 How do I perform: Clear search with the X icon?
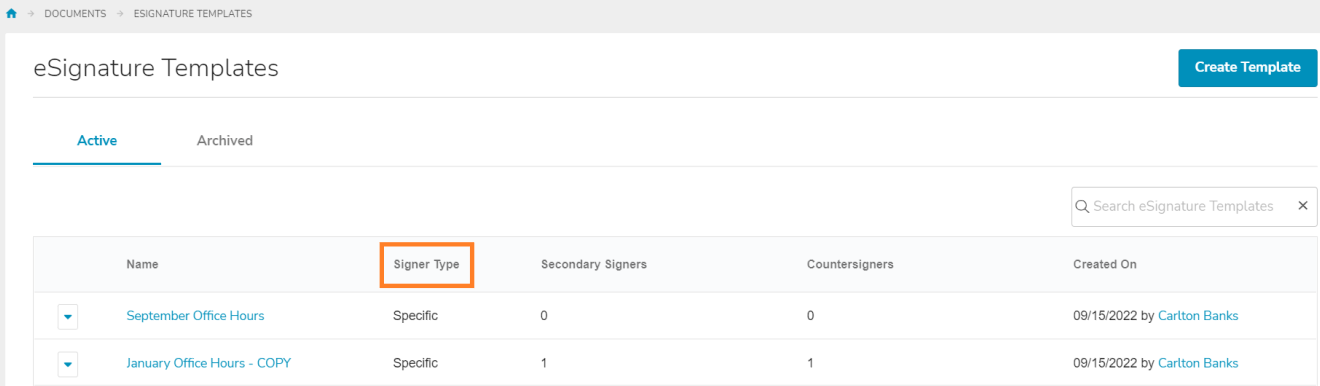pyautogui.click(x=1302, y=206)
